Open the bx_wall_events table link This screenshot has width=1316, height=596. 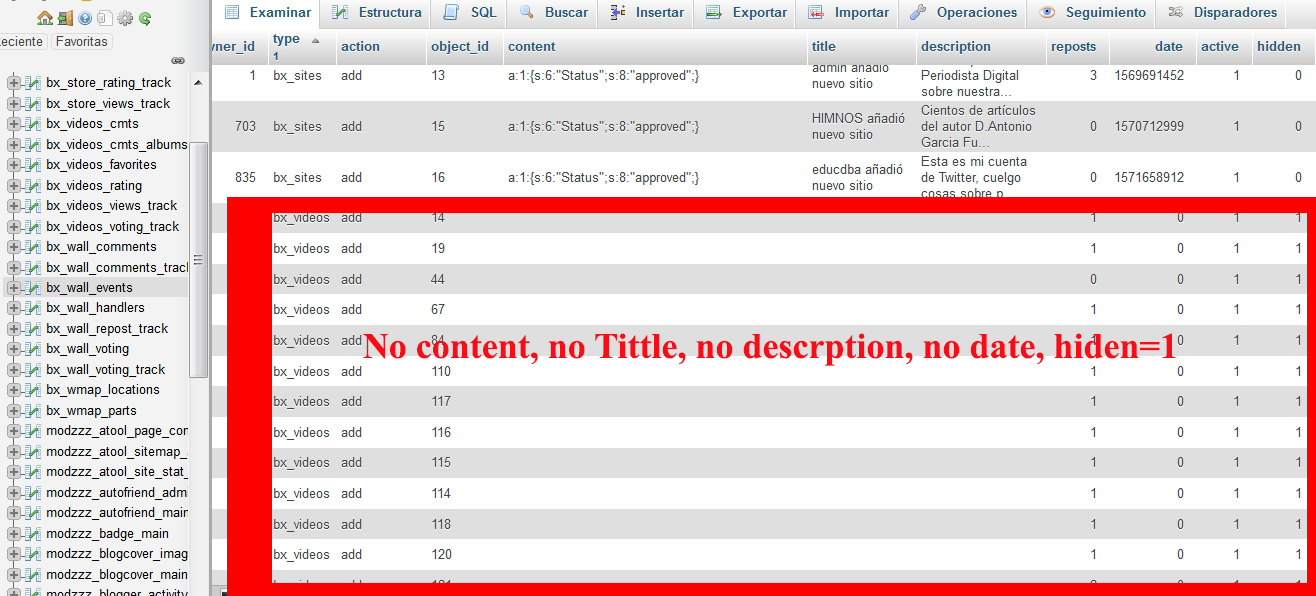pyautogui.click(x=89, y=288)
